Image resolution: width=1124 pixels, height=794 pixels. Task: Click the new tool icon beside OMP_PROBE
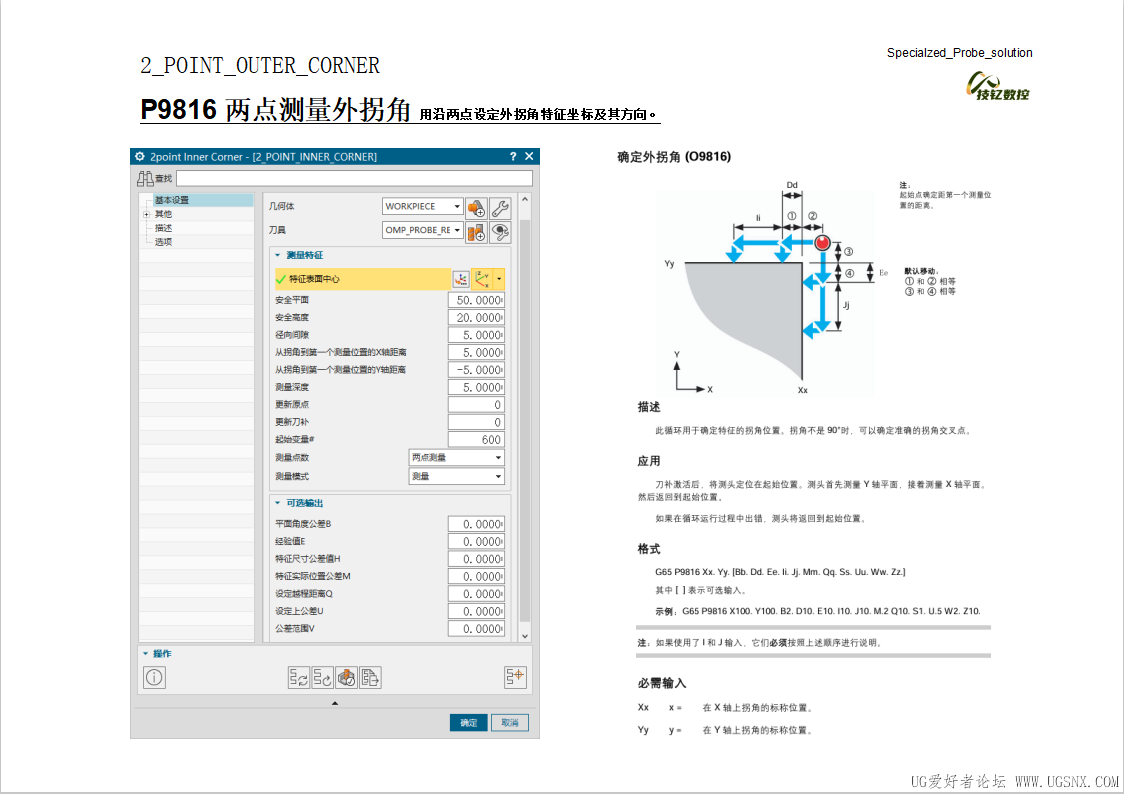click(x=476, y=232)
